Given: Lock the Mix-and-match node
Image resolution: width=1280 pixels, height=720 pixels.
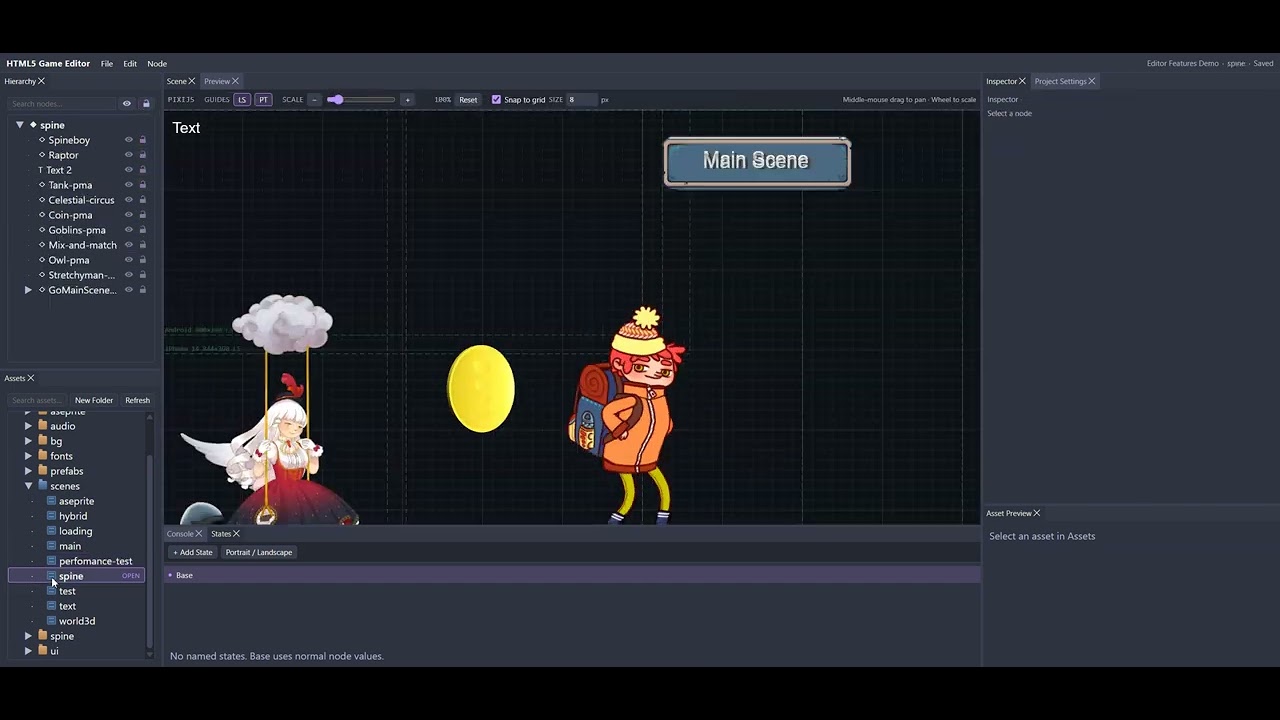Looking at the screenshot, I should pyautogui.click(x=143, y=245).
